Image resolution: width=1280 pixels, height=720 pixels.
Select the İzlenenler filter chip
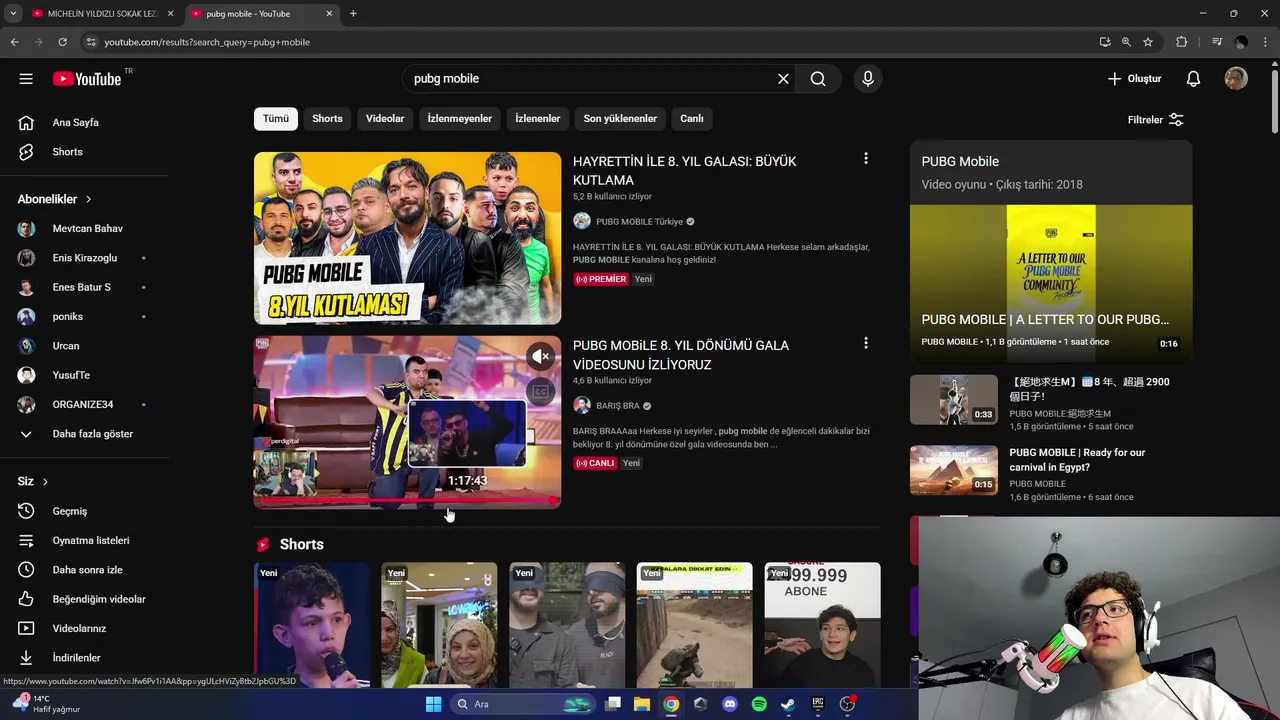pos(538,118)
